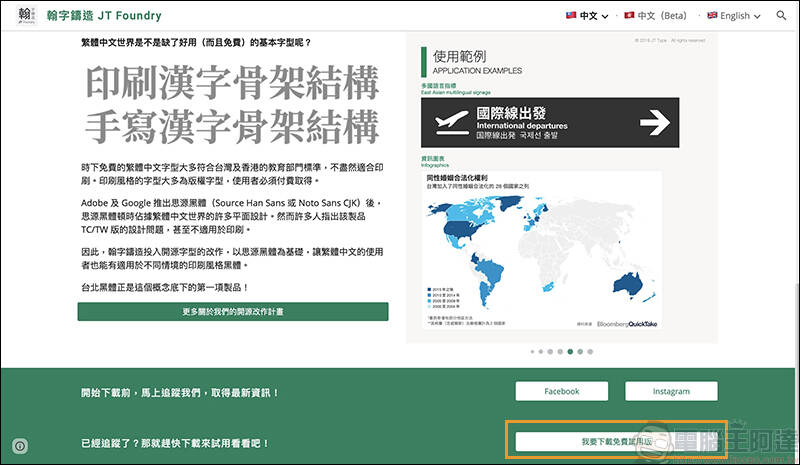
Task: Expand the English language dropdown
Action: click(757, 16)
